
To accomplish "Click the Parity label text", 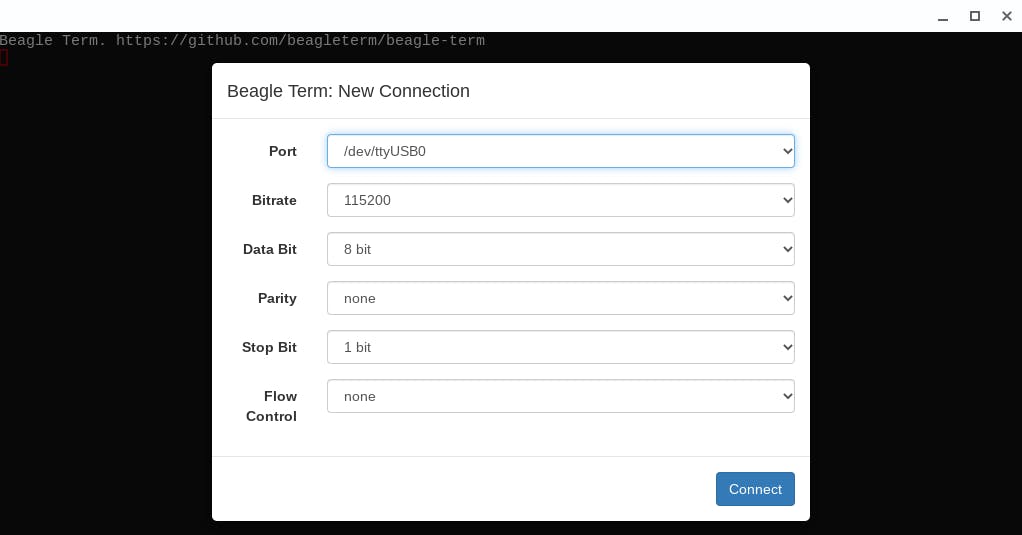I will click(x=277, y=298).
